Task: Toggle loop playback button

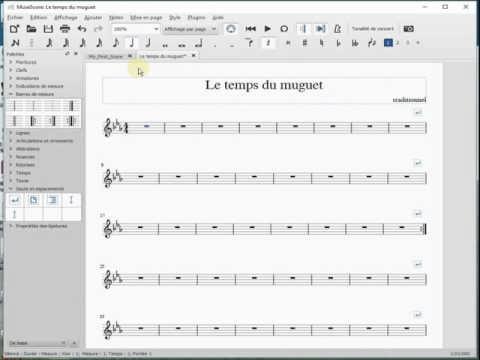Action: [x=284, y=29]
